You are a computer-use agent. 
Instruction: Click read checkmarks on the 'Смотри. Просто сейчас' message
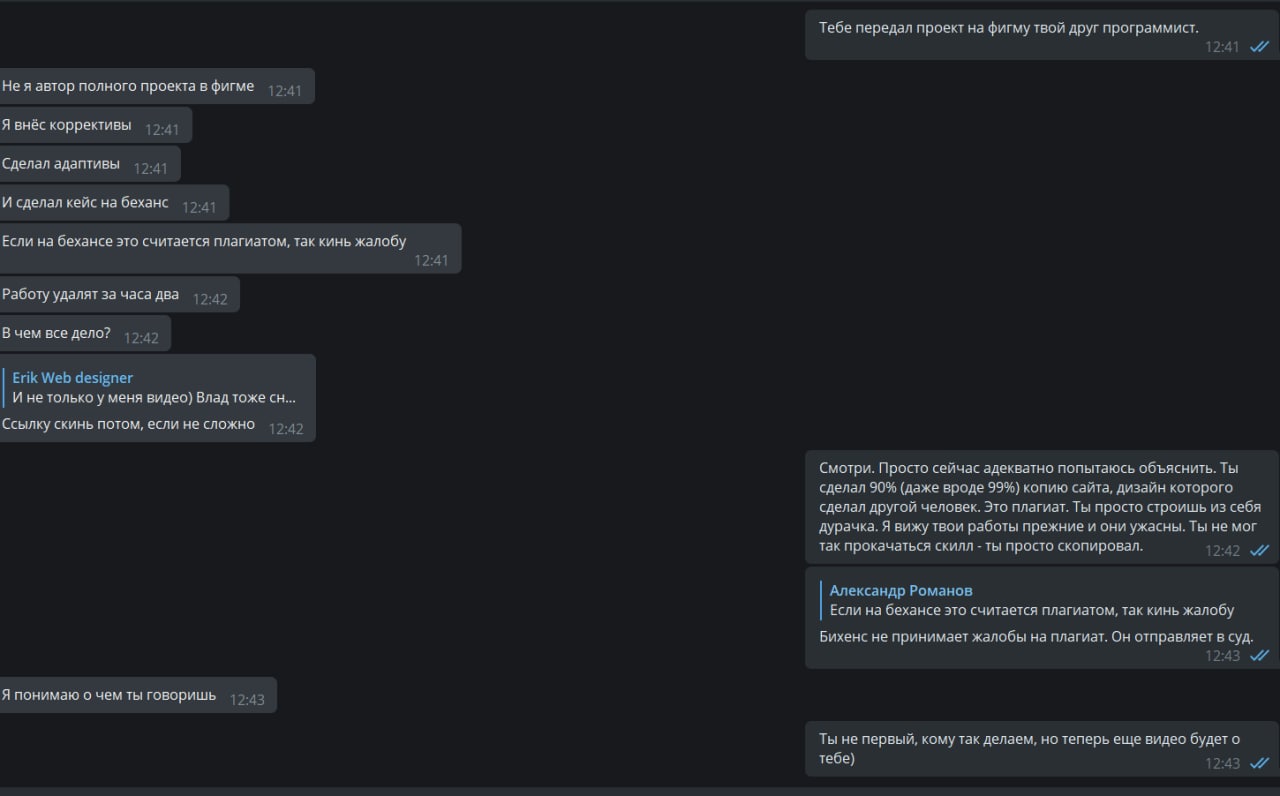pyautogui.click(x=1259, y=551)
